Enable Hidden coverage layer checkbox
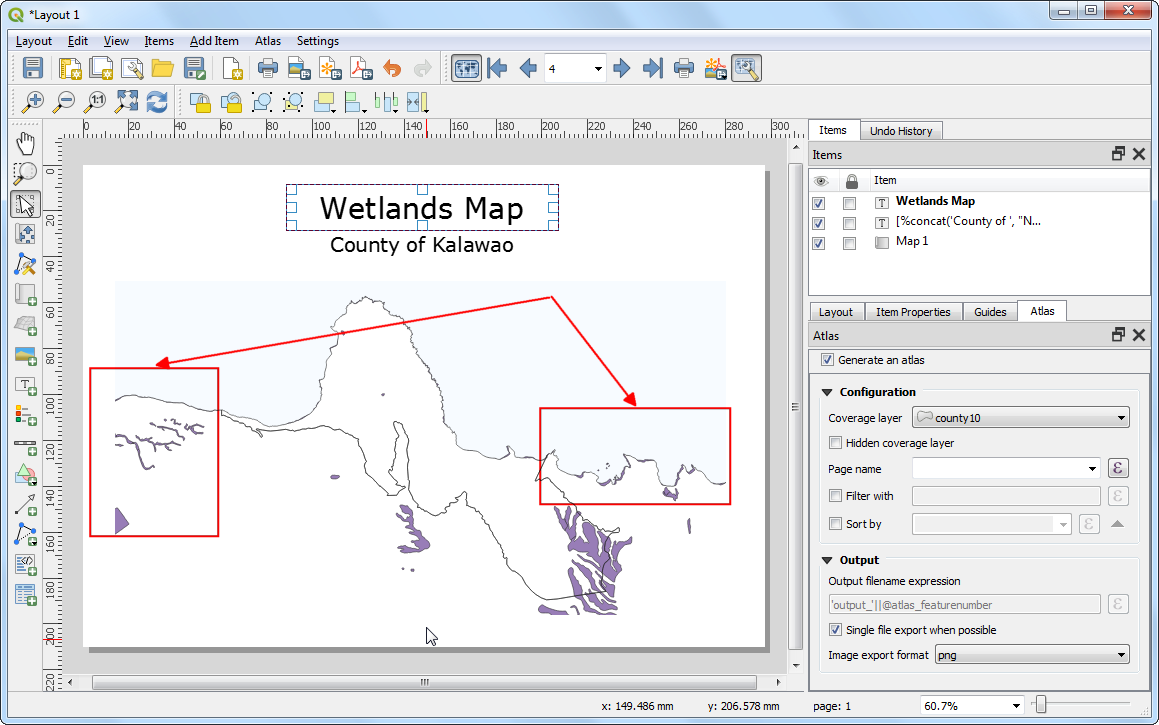The height and width of the screenshot is (725, 1159). pos(835,443)
